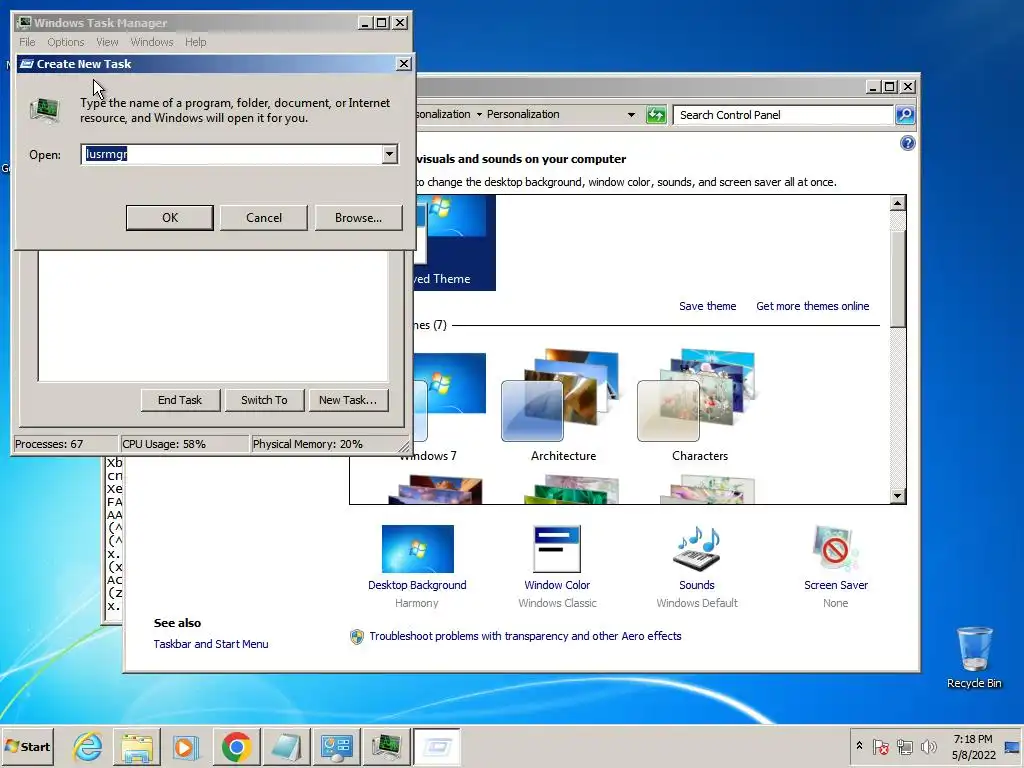Cancel the Create New Task dialog
Screen dimensions: 1024x768
(264, 217)
